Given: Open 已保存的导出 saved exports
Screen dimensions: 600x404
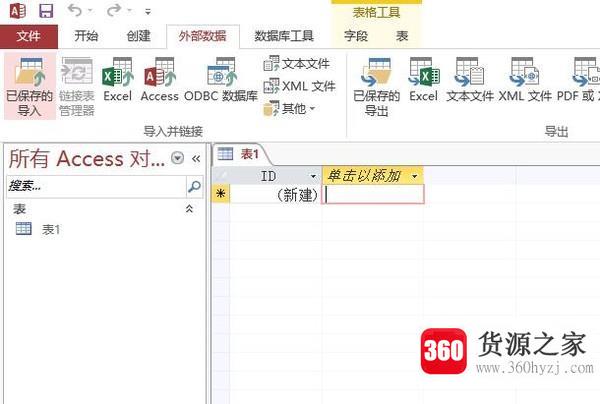Looking at the screenshot, I should tap(377, 87).
